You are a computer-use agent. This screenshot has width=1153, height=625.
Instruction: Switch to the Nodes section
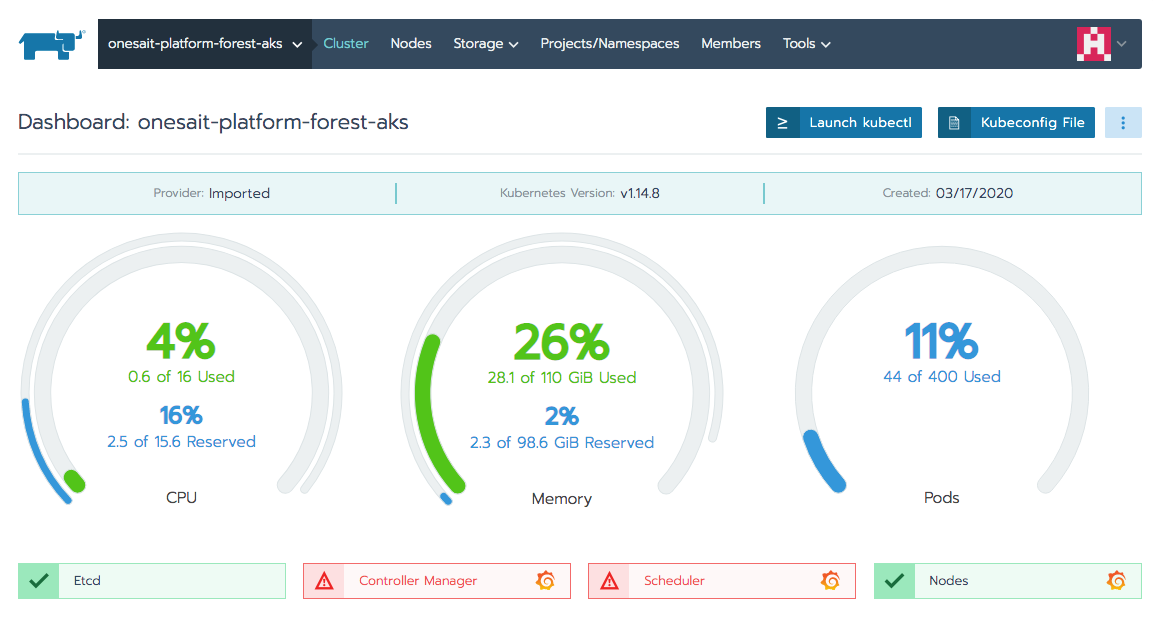[x=411, y=43]
